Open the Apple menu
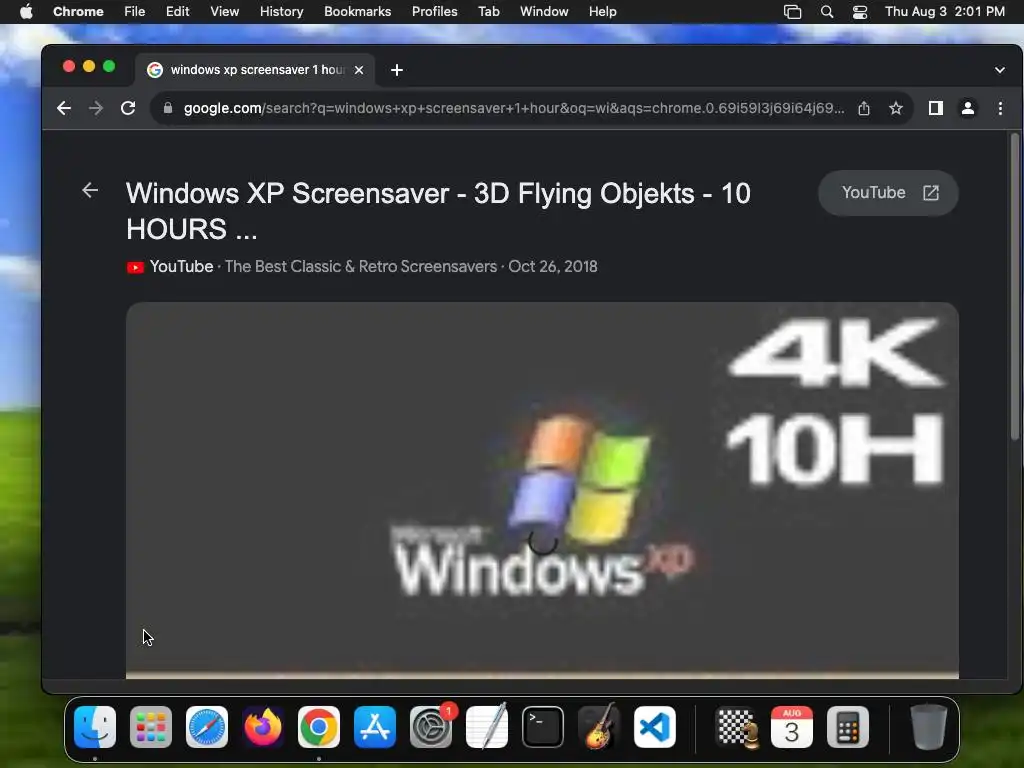The image size is (1024, 768). point(26,12)
